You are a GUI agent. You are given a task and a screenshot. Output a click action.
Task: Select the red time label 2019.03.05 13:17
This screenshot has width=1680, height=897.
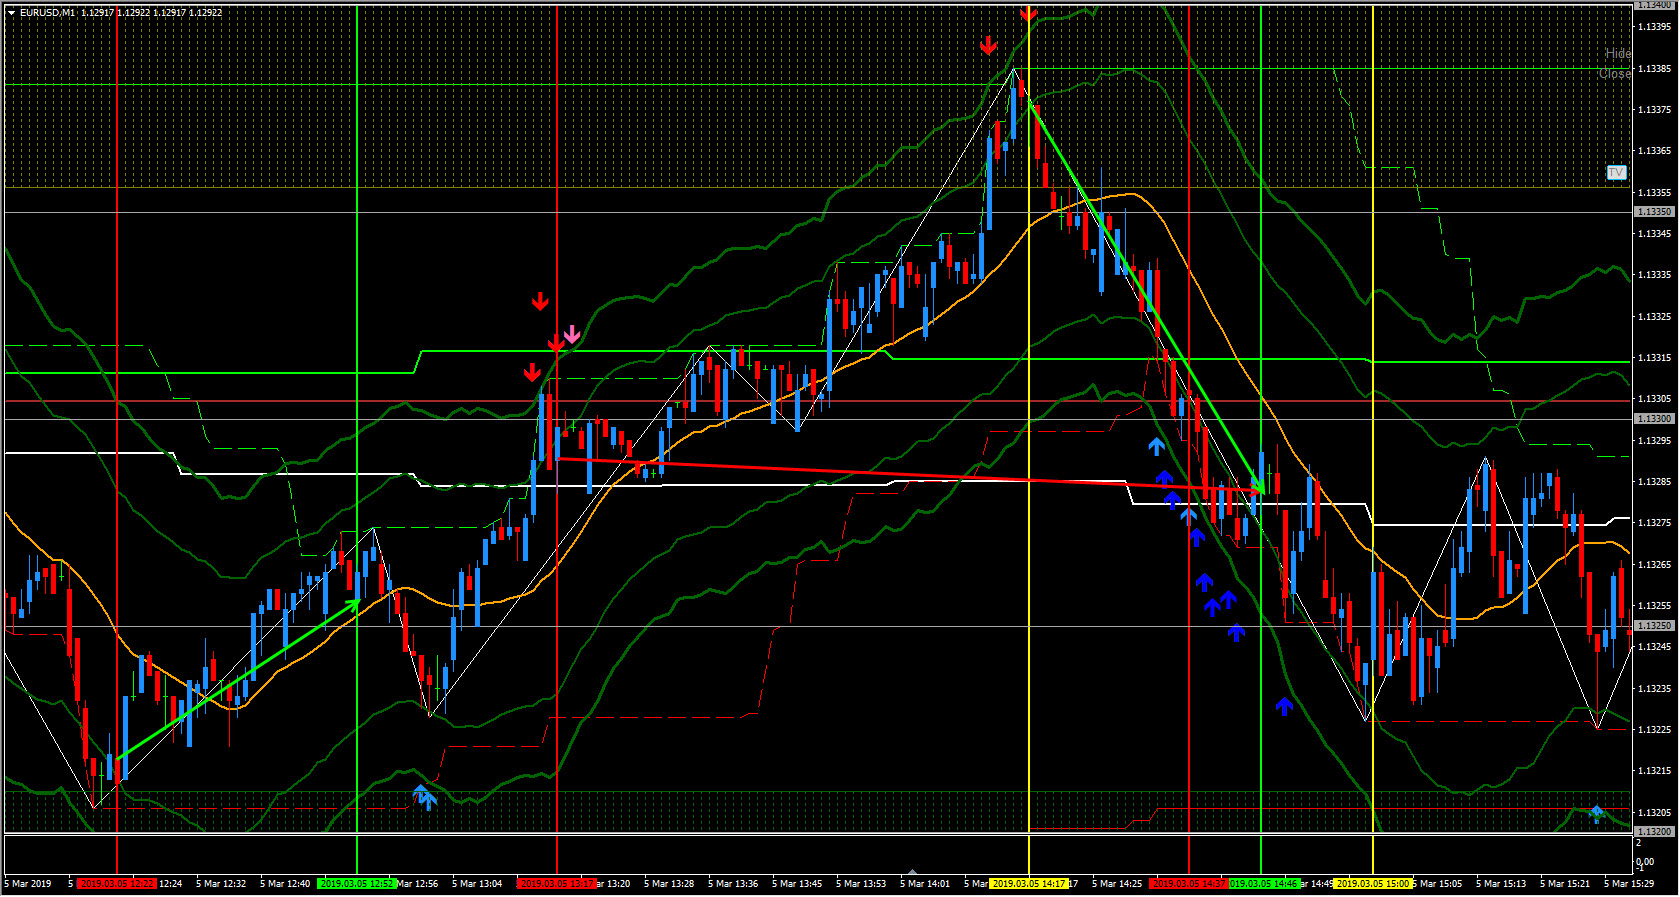(556, 883)
